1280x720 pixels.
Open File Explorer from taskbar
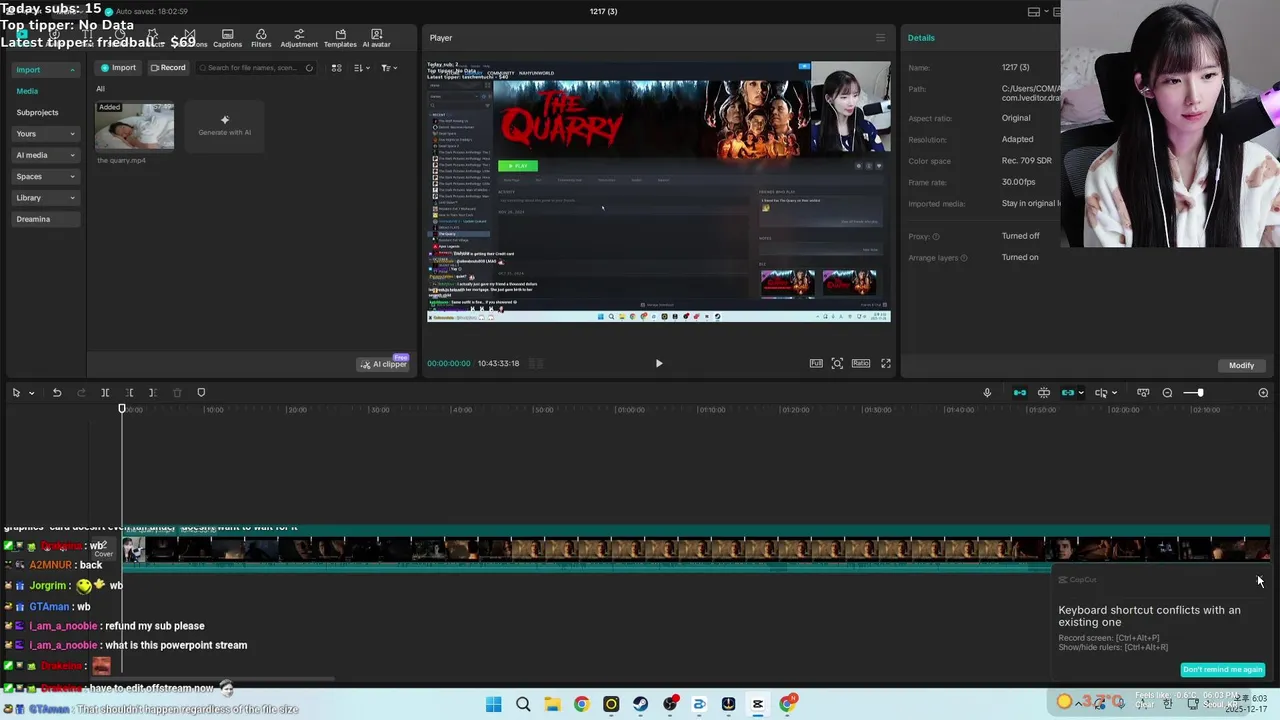click(x=552, y=704)
